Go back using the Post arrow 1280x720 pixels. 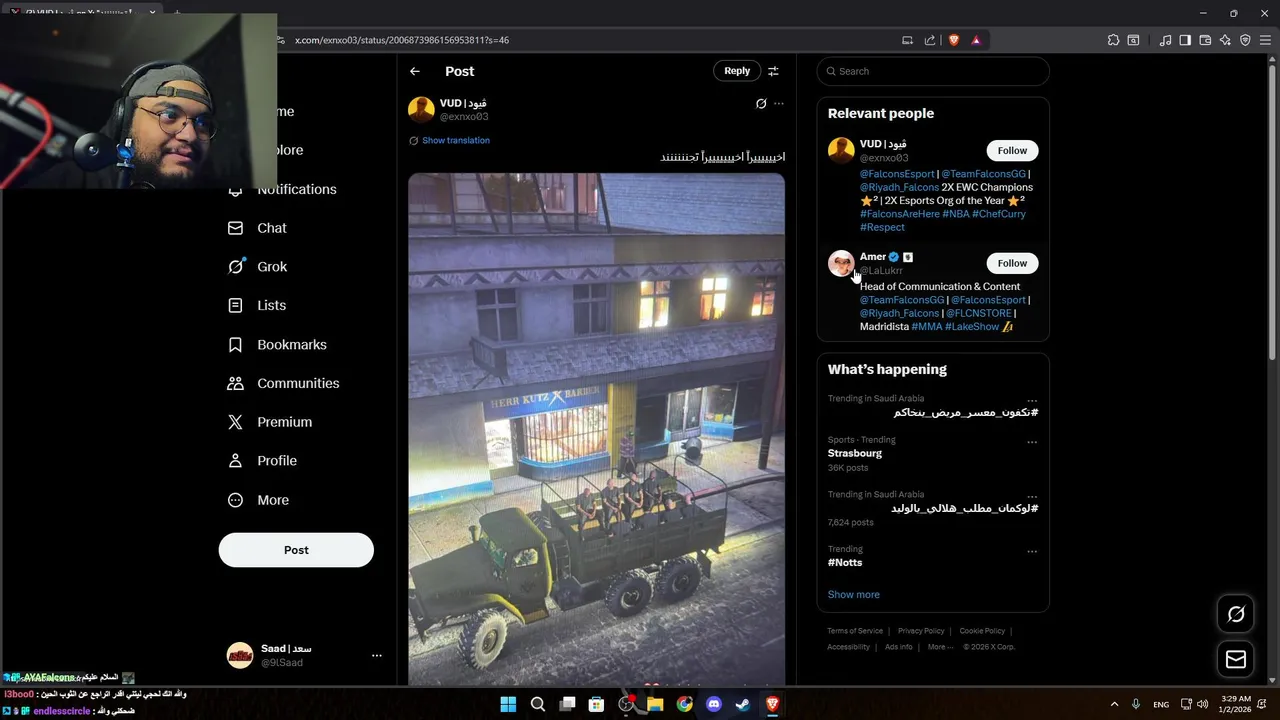coord(415,71)
